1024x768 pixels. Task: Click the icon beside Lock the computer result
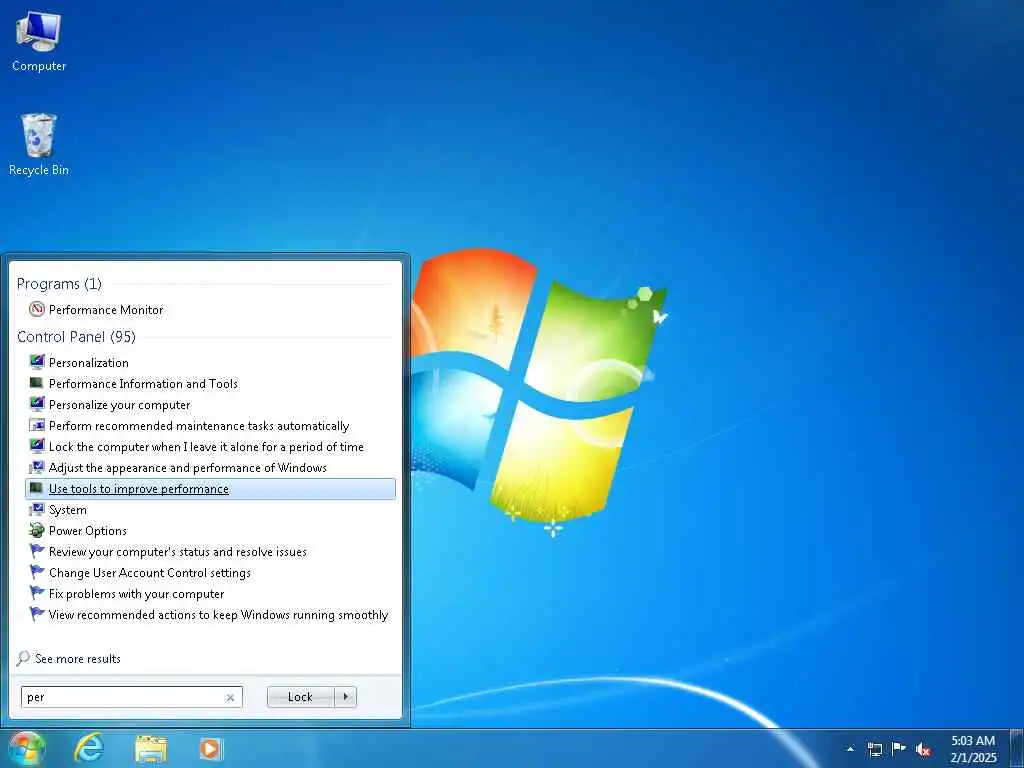point(37,446)
